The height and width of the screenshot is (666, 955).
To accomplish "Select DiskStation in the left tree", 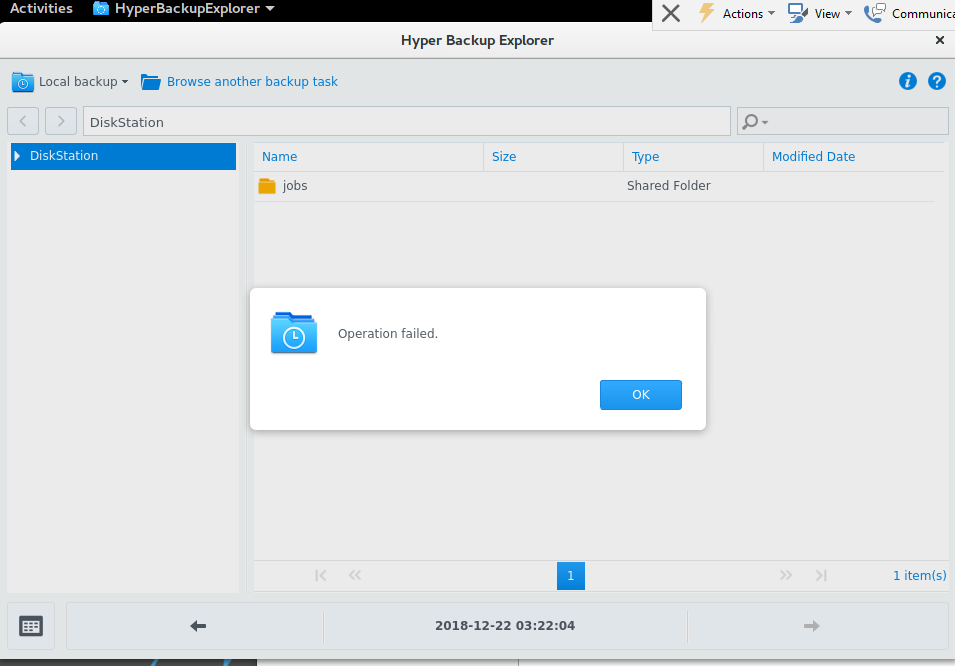I will pyautogui.click(x=124, y=156).
